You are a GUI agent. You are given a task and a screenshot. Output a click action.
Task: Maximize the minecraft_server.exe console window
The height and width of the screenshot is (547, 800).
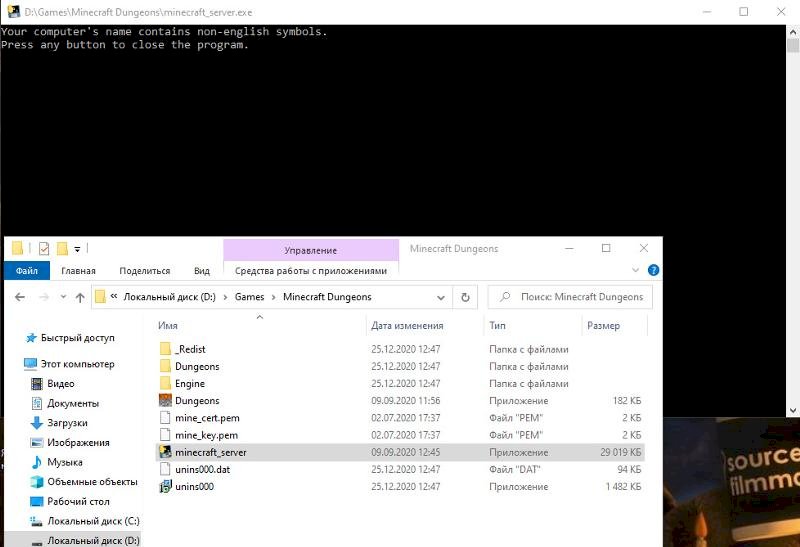744,12
